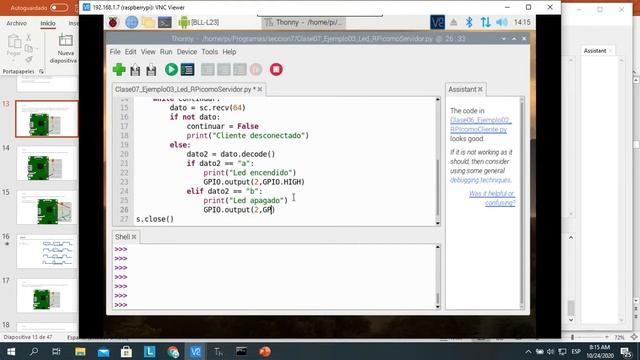Viewport: 640px width, 360px height.
Task: Click the Shell vertical scrollbar
Action: pos(438,277)
